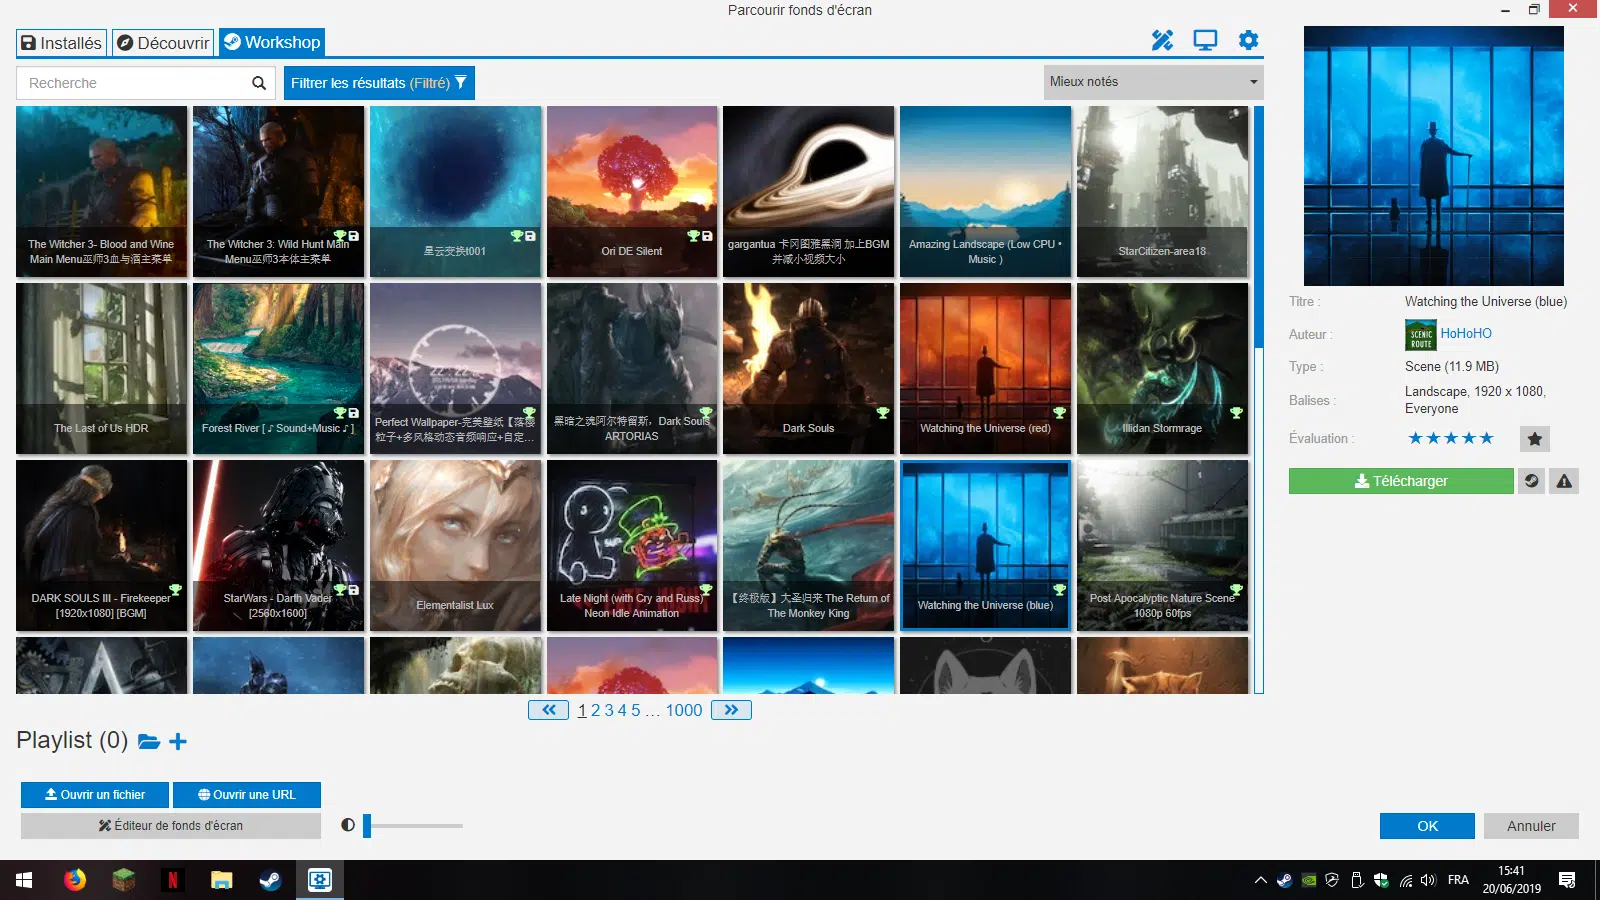Select the Amazing Landscape wallpaper
The image size is (1600, 900).
coord(985,192)
